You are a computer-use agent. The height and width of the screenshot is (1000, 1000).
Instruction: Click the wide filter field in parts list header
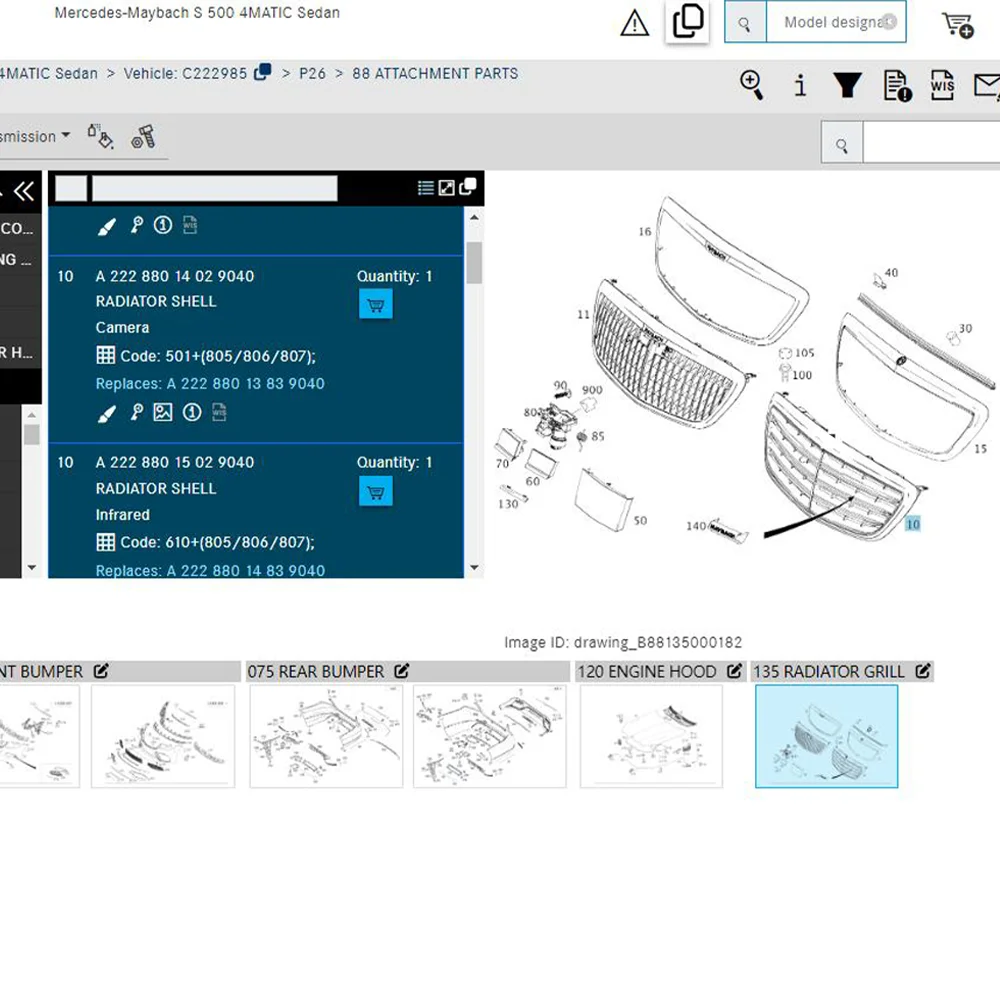(215, 189)
